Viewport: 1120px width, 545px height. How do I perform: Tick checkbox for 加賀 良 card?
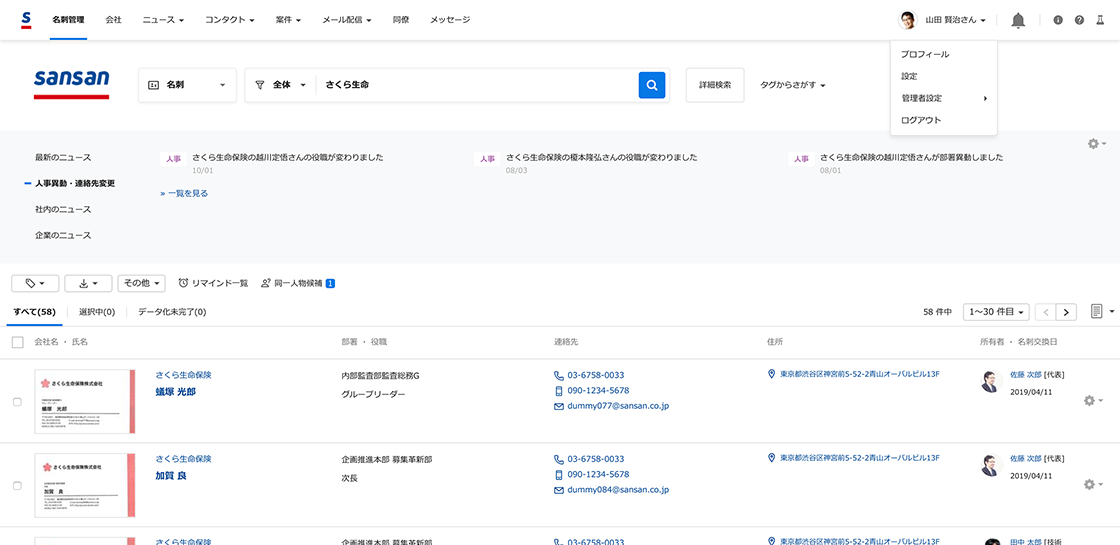point(18,486)
